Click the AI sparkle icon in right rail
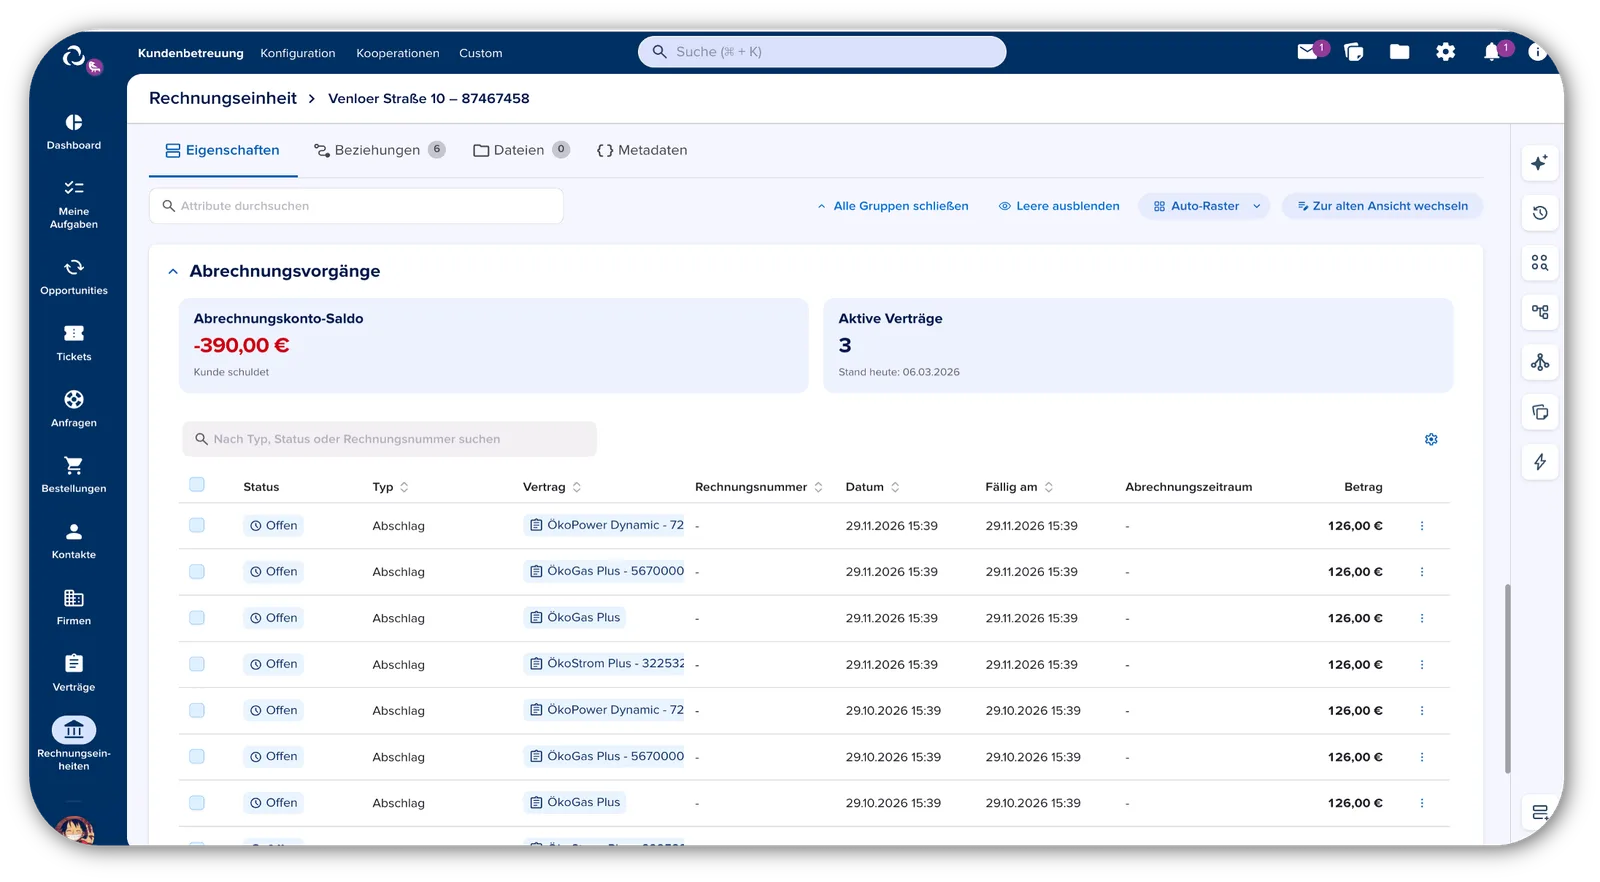This screenshot has height=882, width=1600. (1540, 162)
